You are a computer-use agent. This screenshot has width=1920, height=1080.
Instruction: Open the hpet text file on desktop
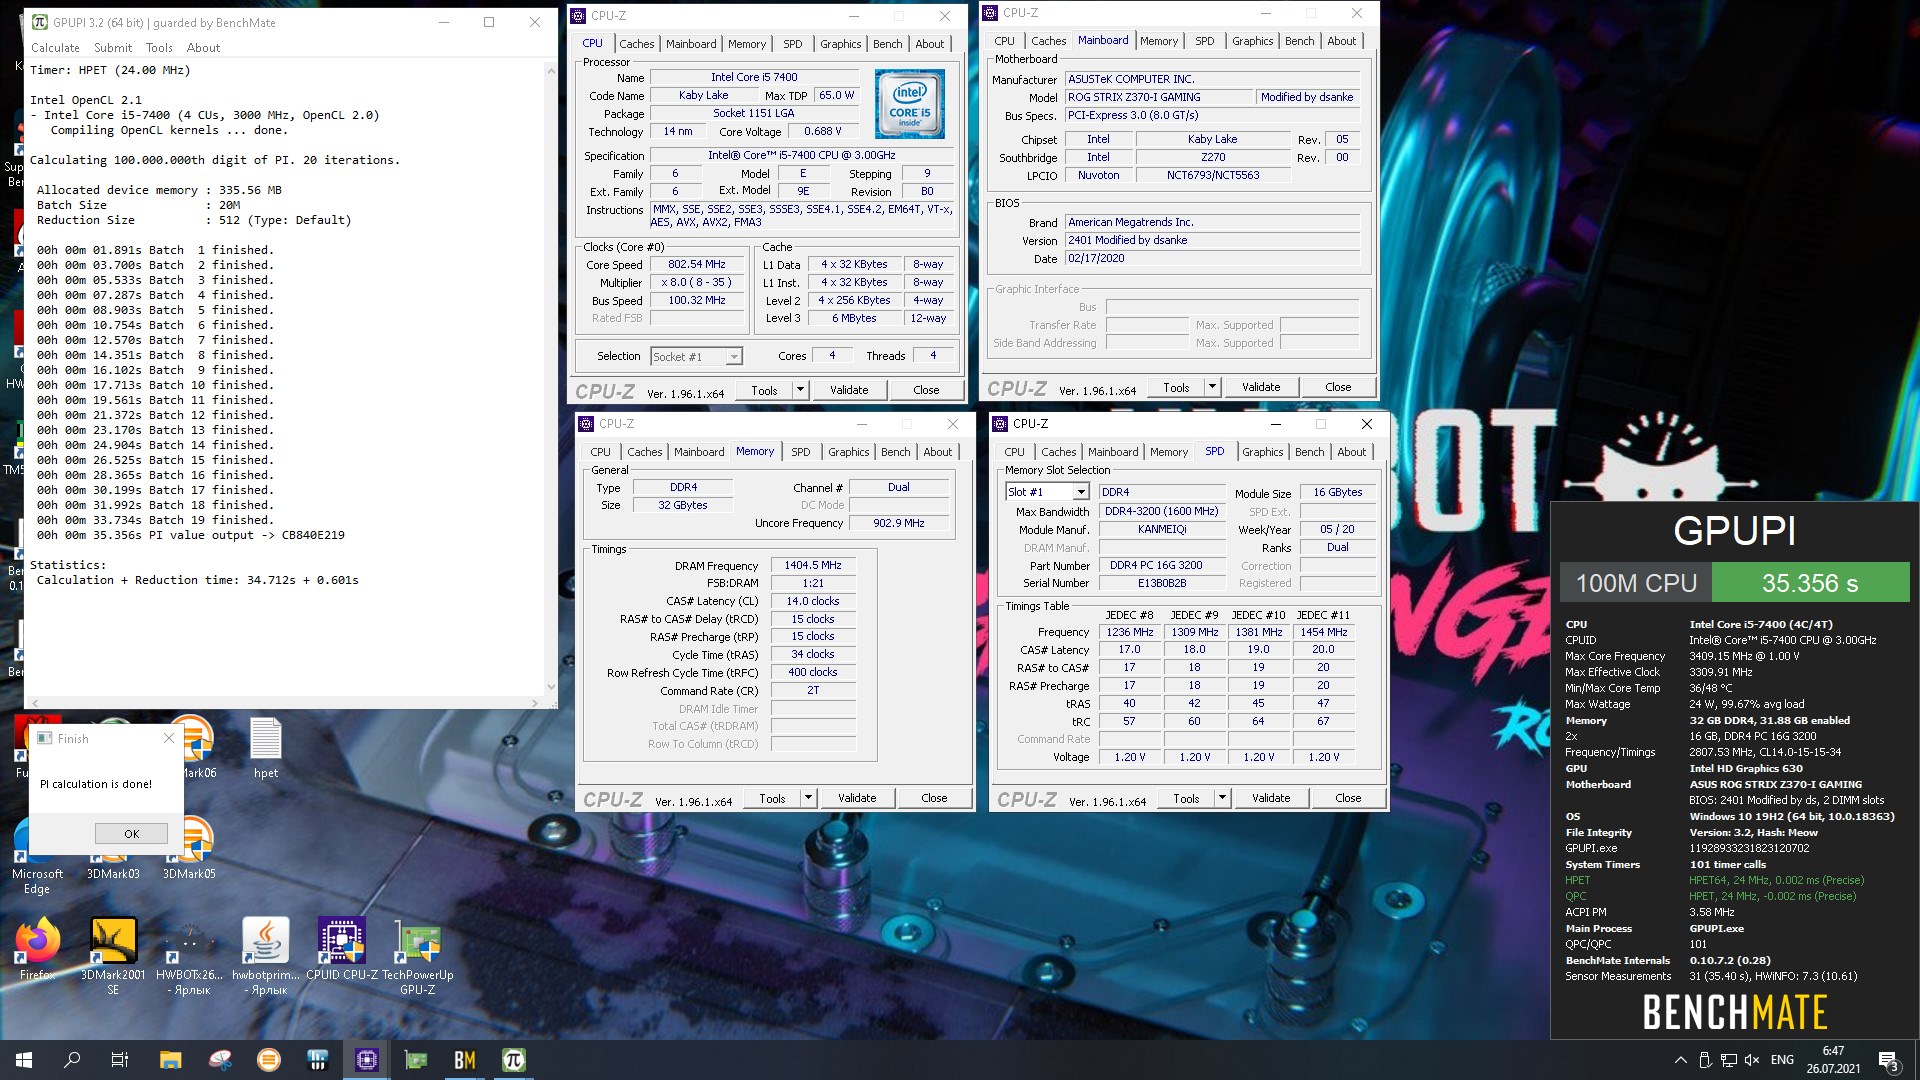[x=265, y=749]
